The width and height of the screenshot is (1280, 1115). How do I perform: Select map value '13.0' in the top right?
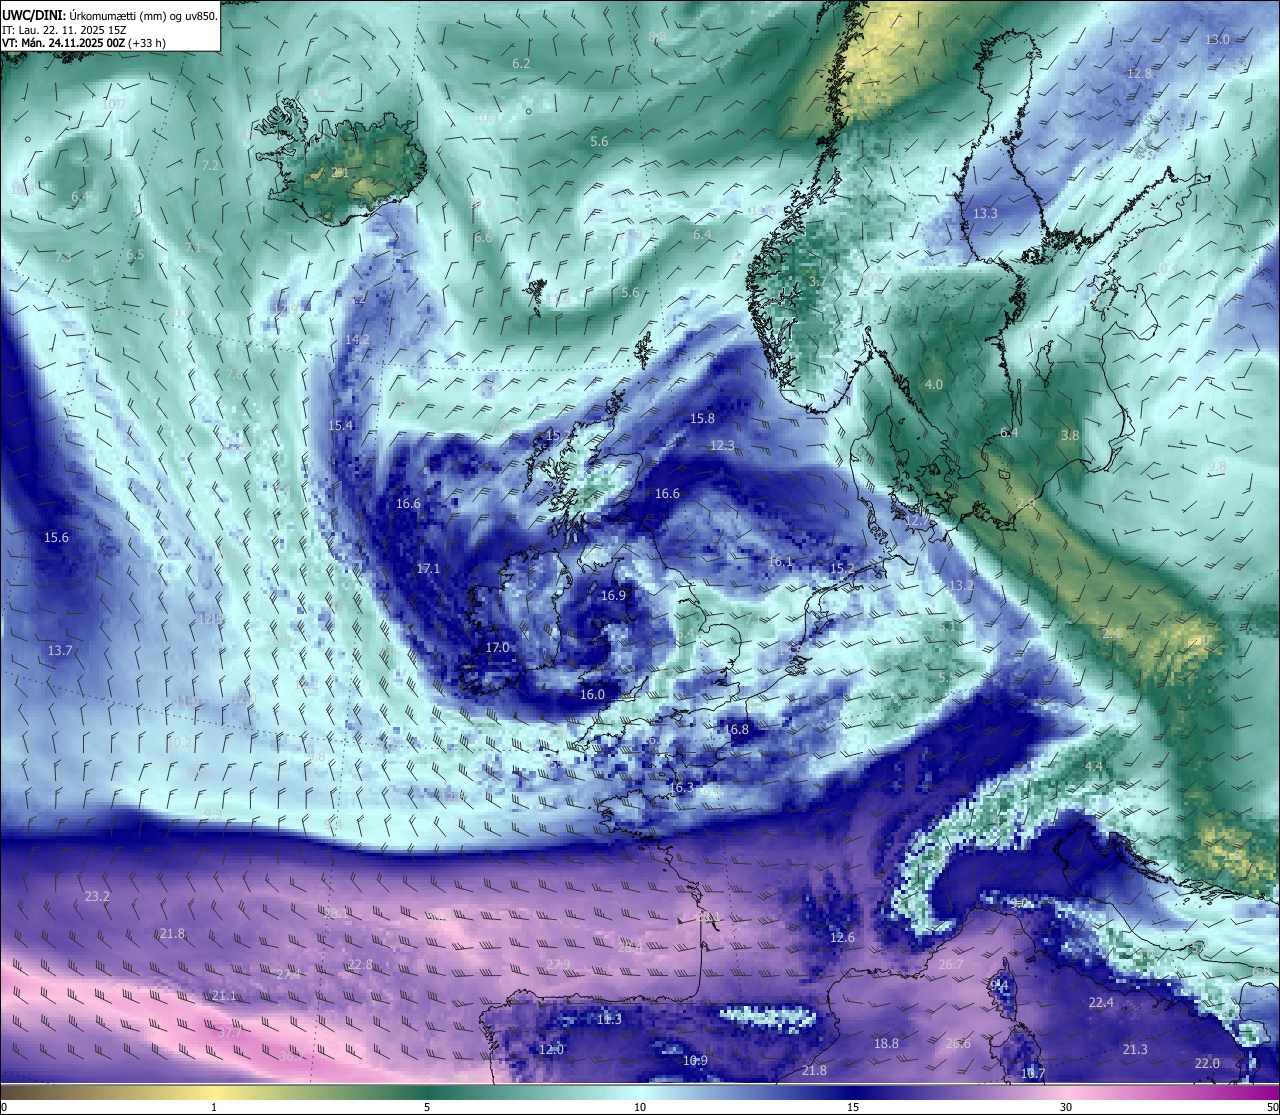(1217, 39)
